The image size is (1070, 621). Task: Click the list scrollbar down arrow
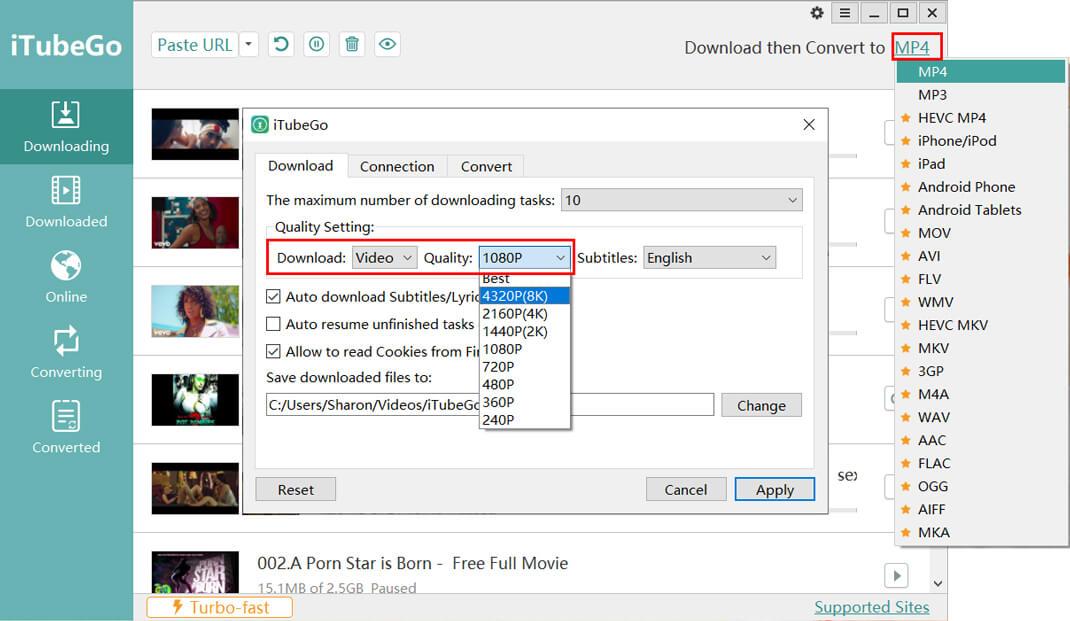tap(938, 583)
